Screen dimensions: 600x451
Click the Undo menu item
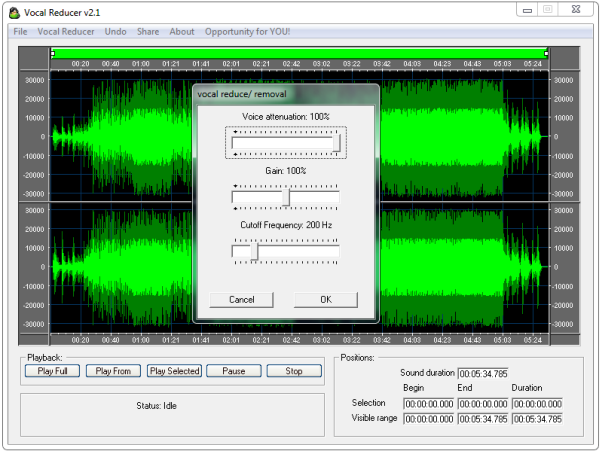pyautogui.click(x=115, y=31)
